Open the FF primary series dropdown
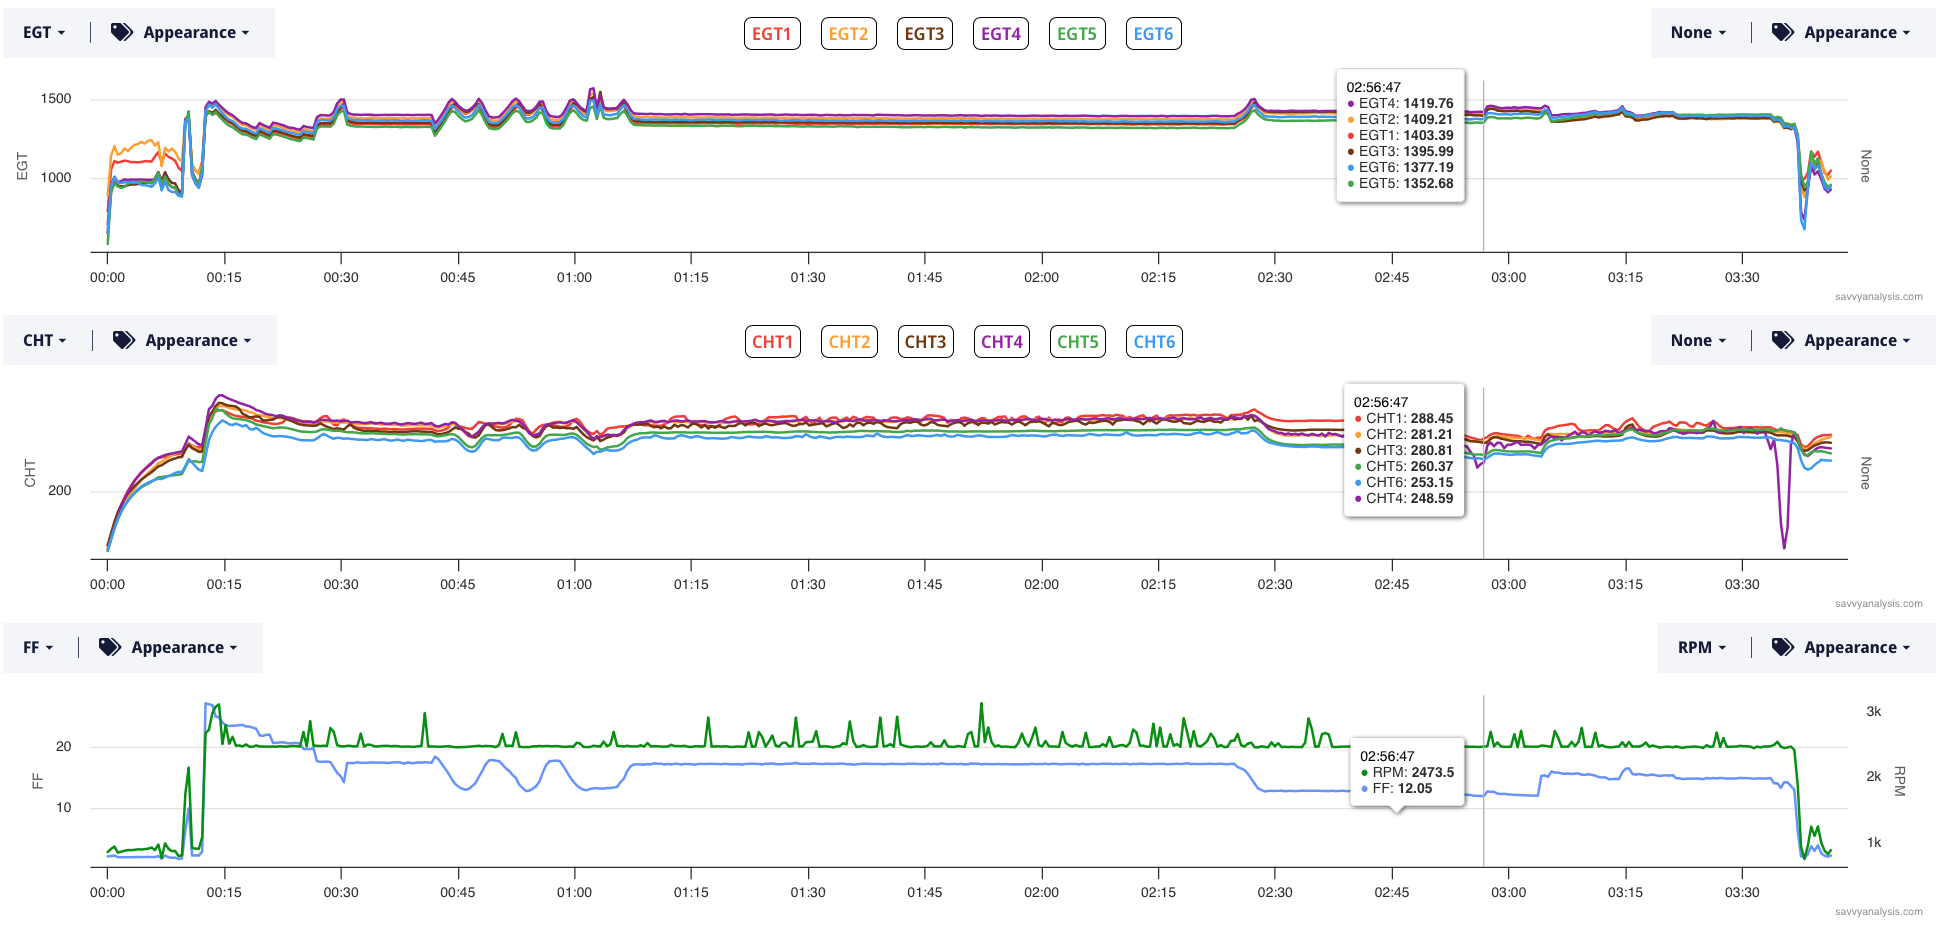Viewport: 1936px width, 943px height. click(x=38, y=648)
